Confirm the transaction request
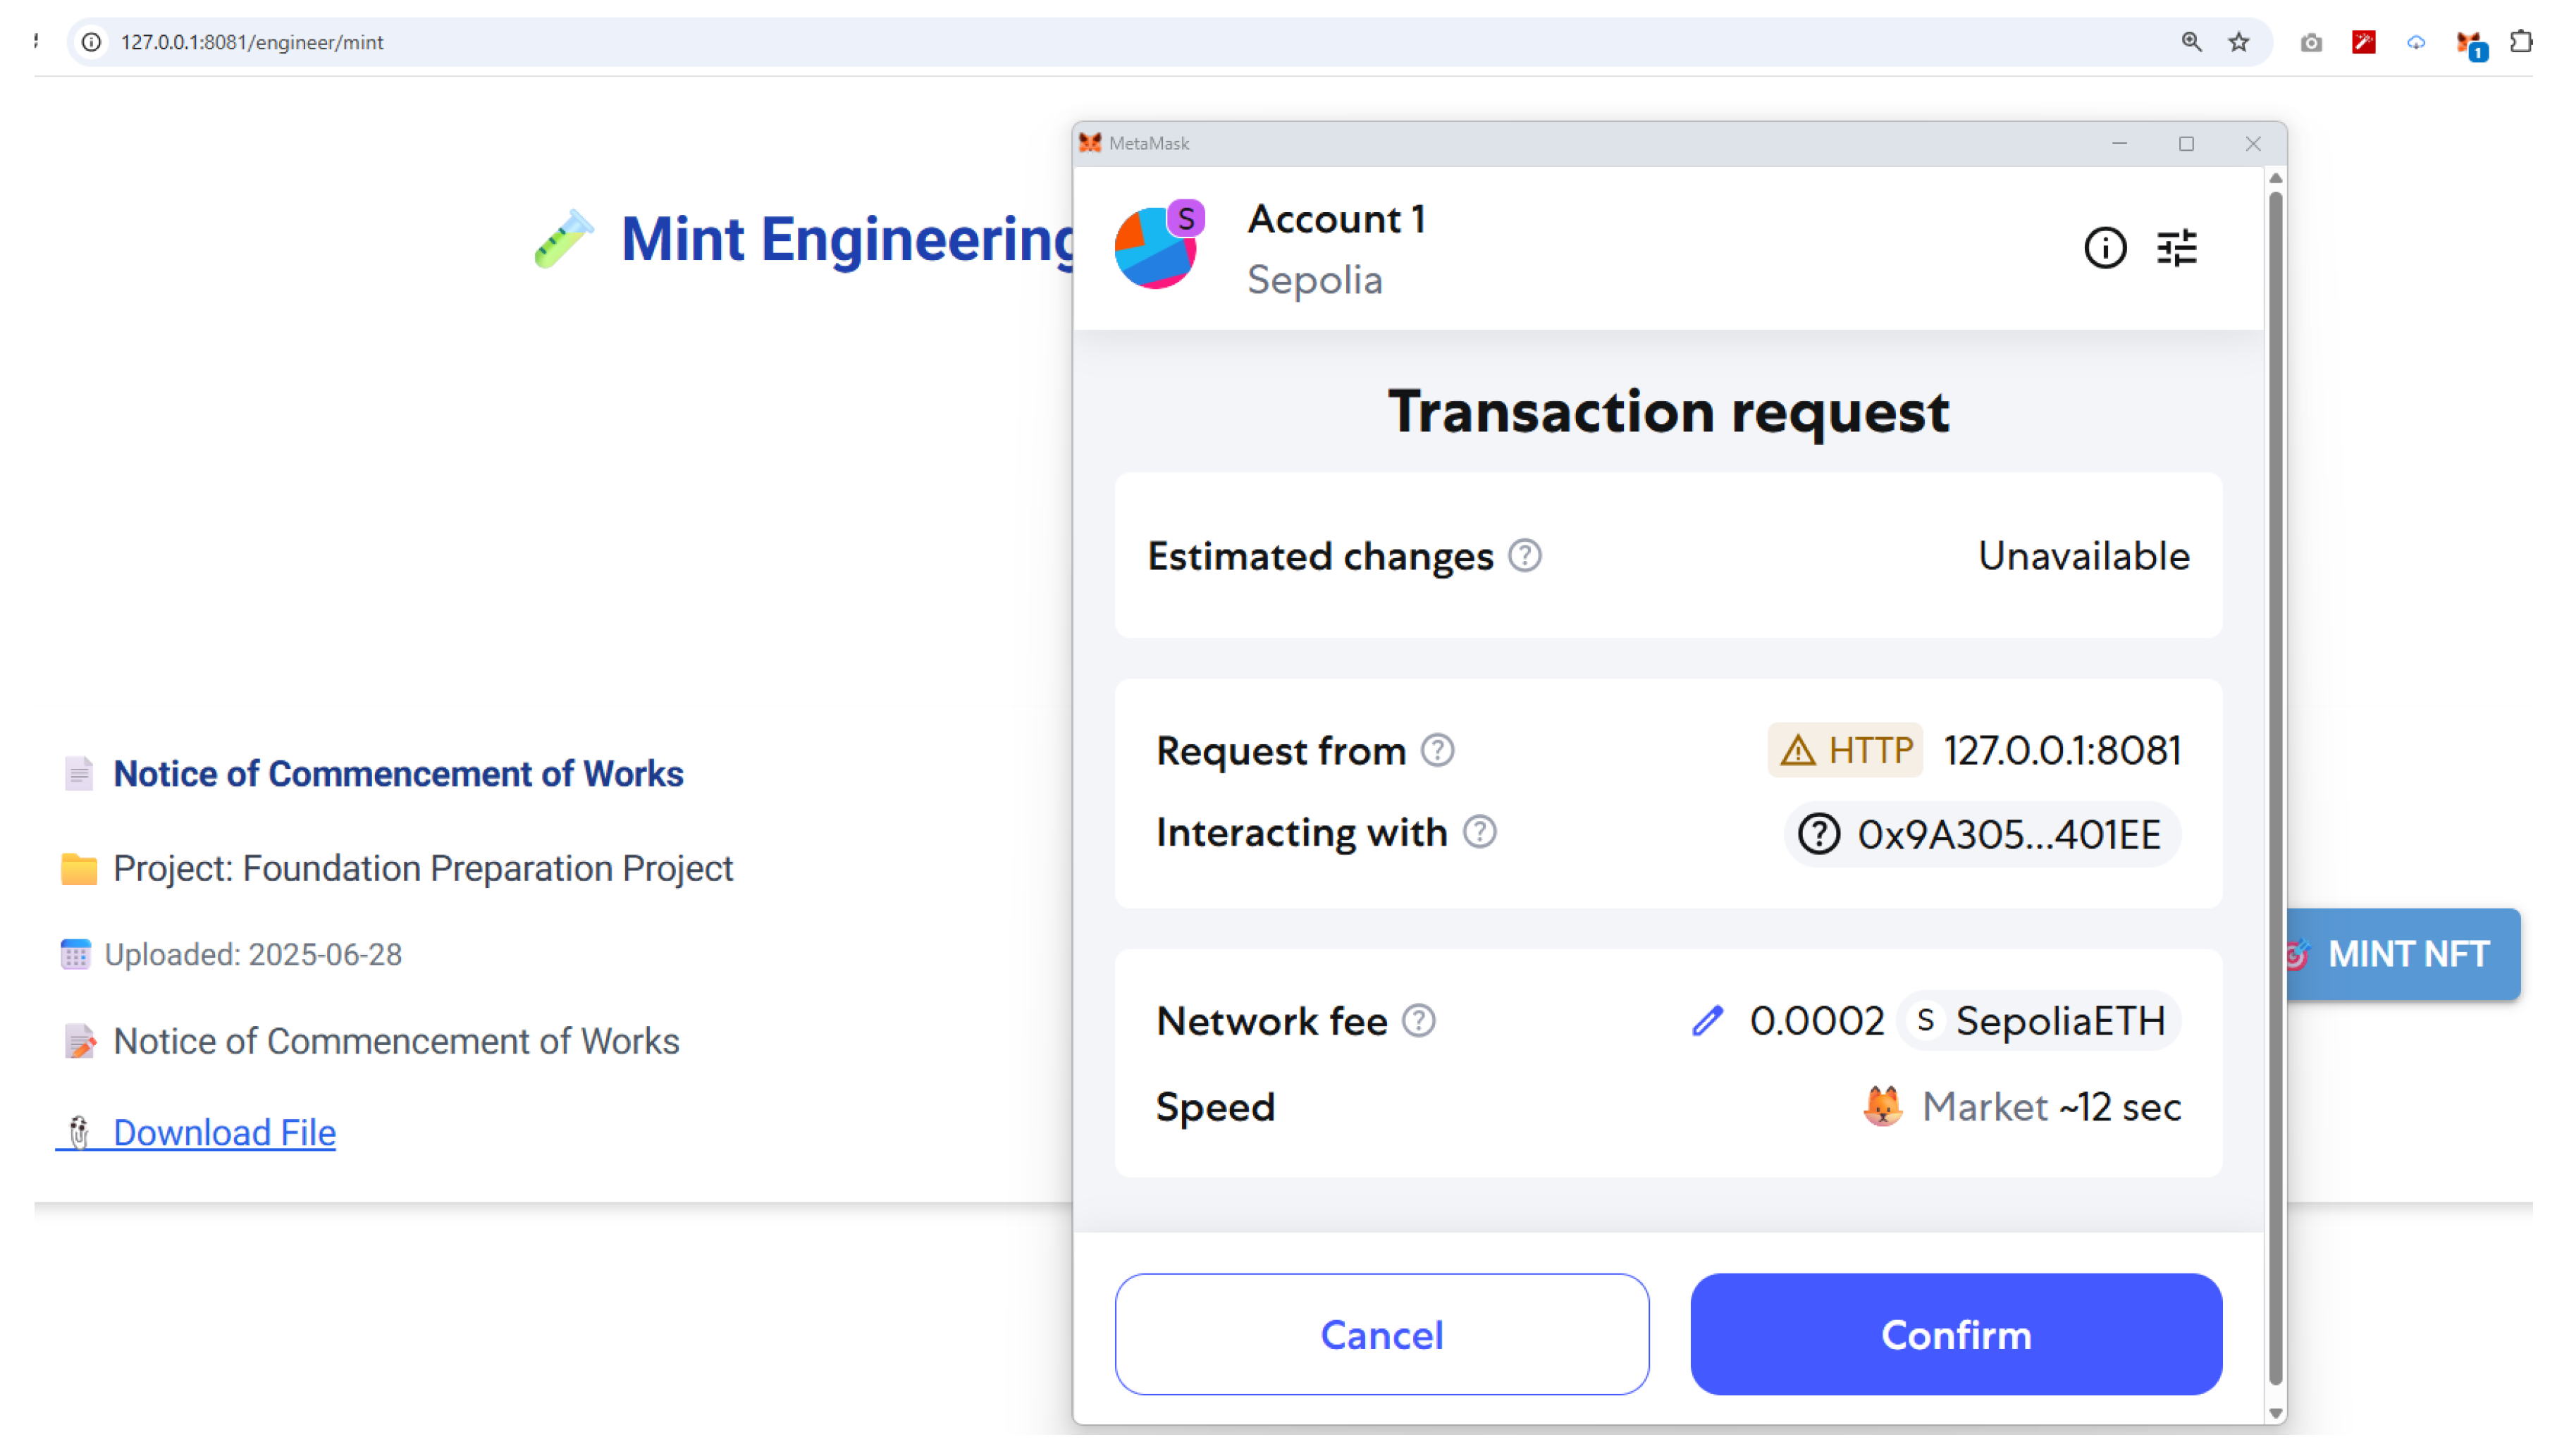The image size is (2569, 1456). pyautogui.click(x=1955, y=1334)
